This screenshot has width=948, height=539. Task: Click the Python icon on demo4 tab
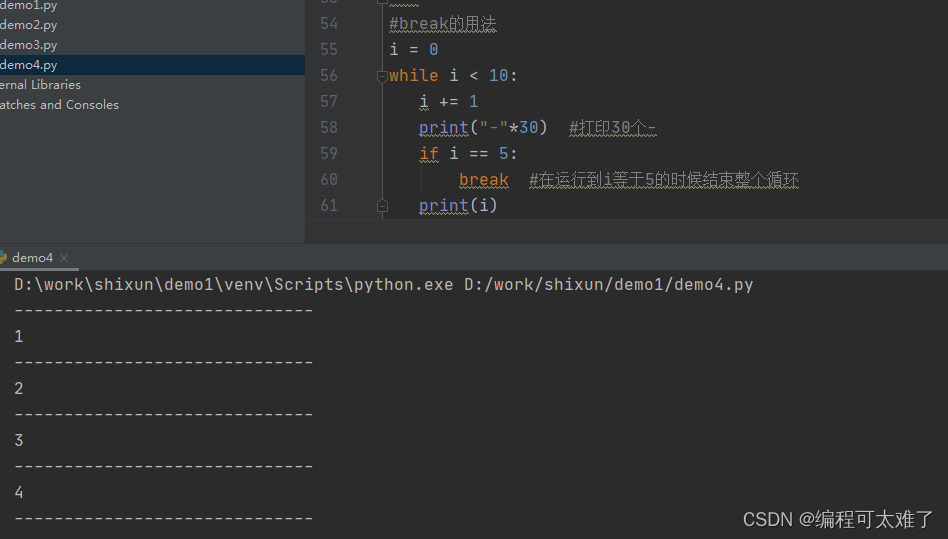(x=3, y=257)
